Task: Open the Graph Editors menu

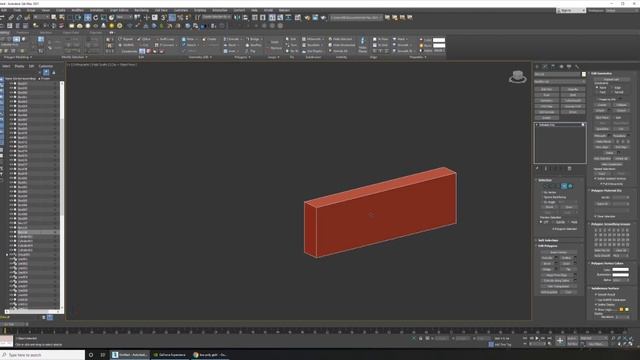Action: (x=119, y=10)
